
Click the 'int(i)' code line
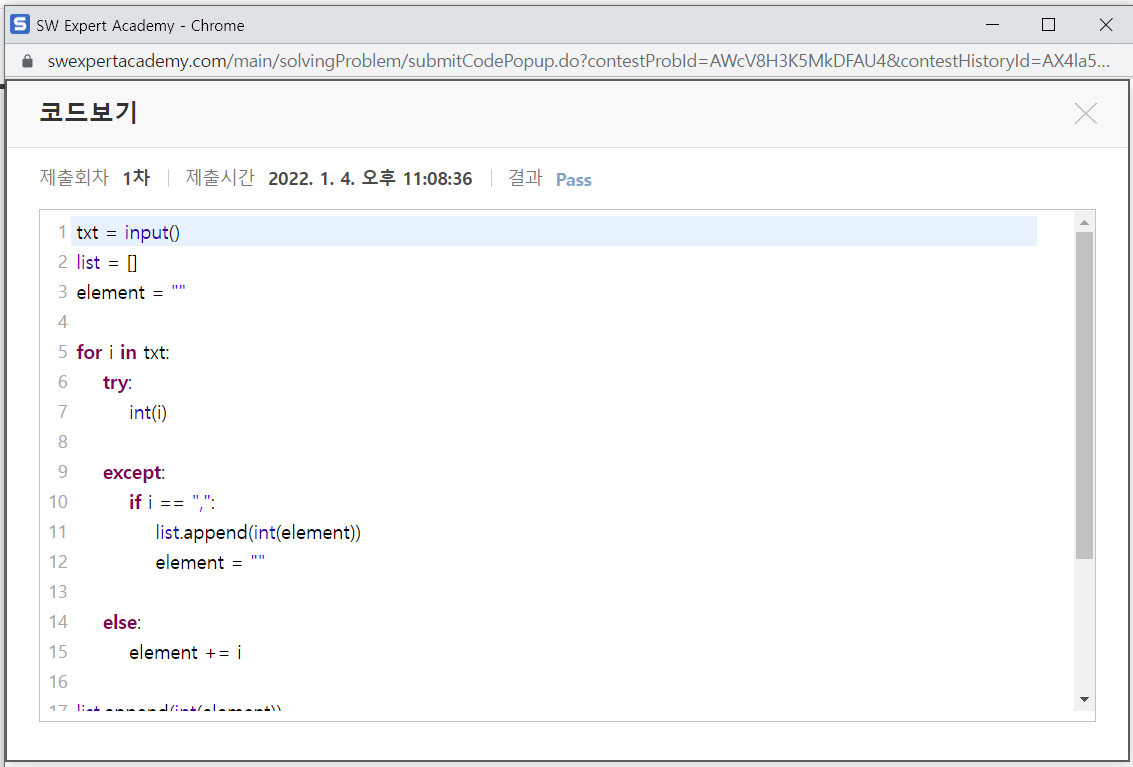click(148, 412)
